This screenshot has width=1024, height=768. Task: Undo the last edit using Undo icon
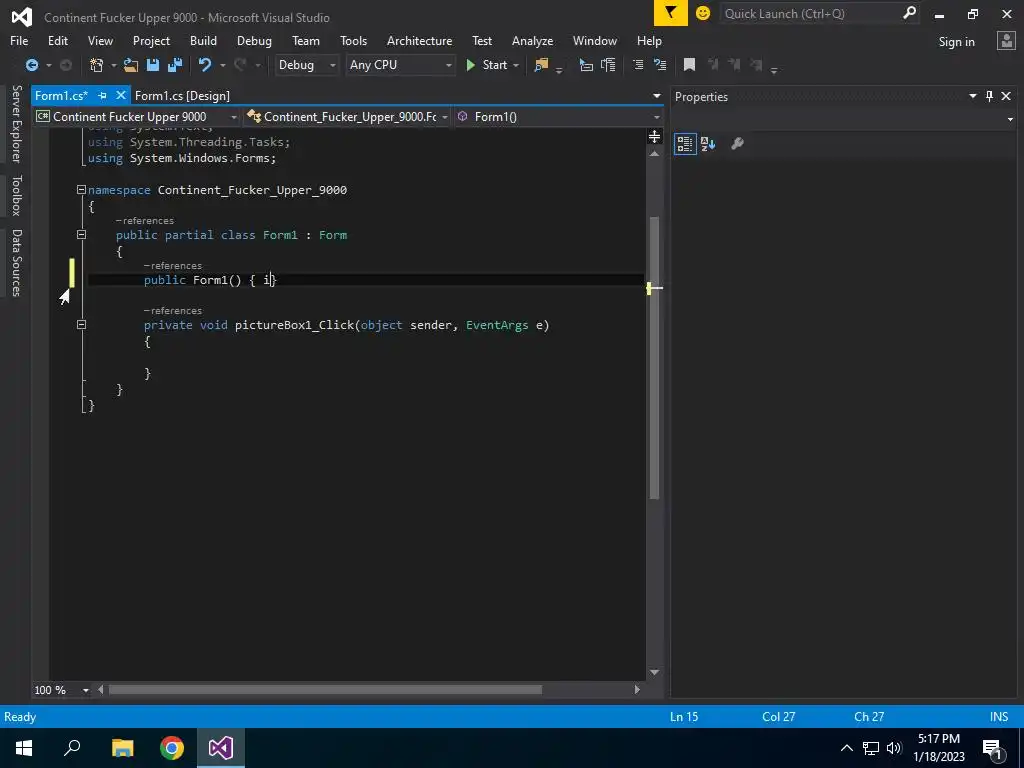(x=205, y=65)
